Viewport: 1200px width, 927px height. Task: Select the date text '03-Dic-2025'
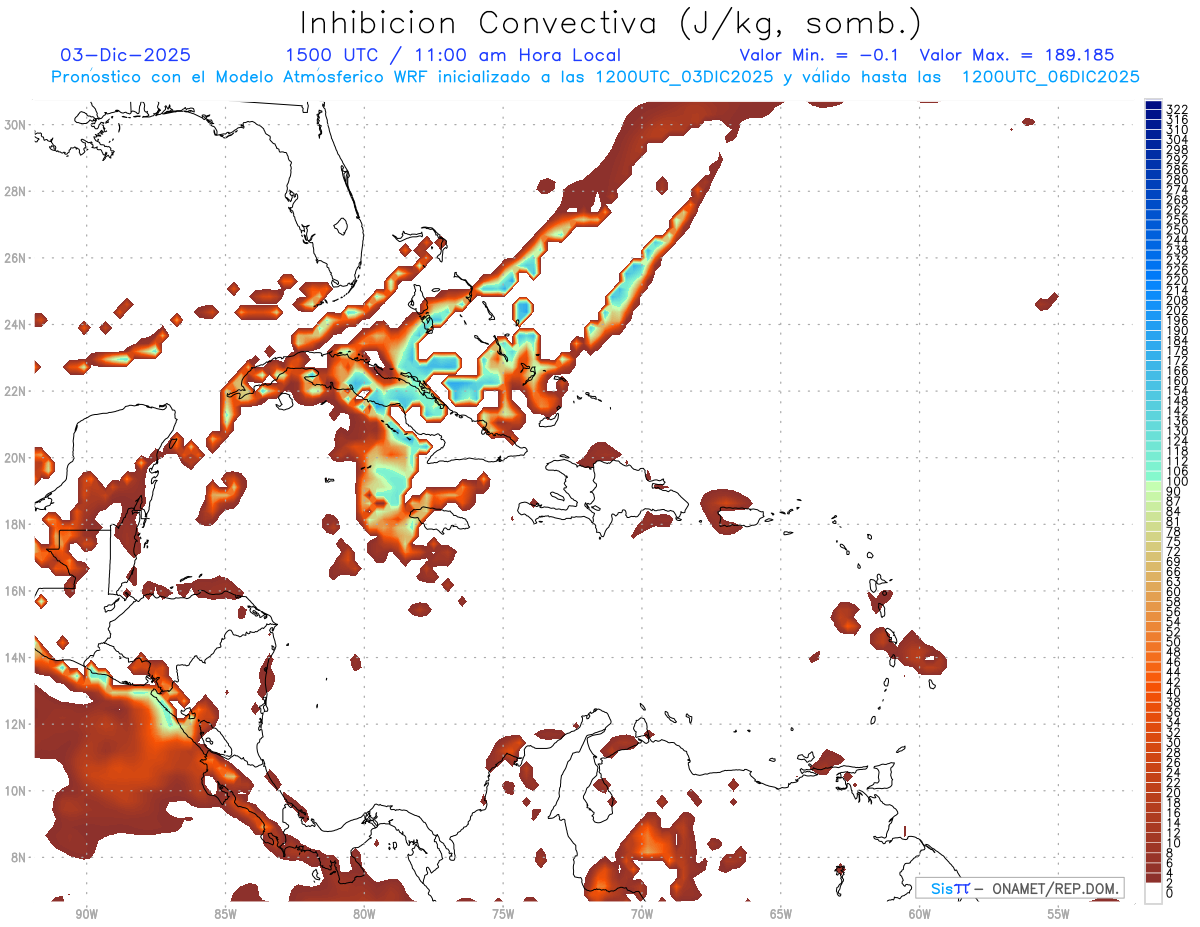(x=125, y=56)
